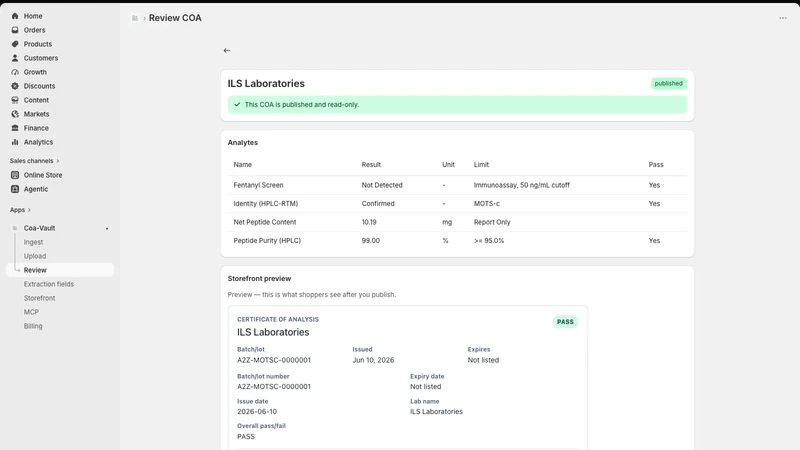
Task: Click the Confirmed result cell
Action: [x=378, y=204]
